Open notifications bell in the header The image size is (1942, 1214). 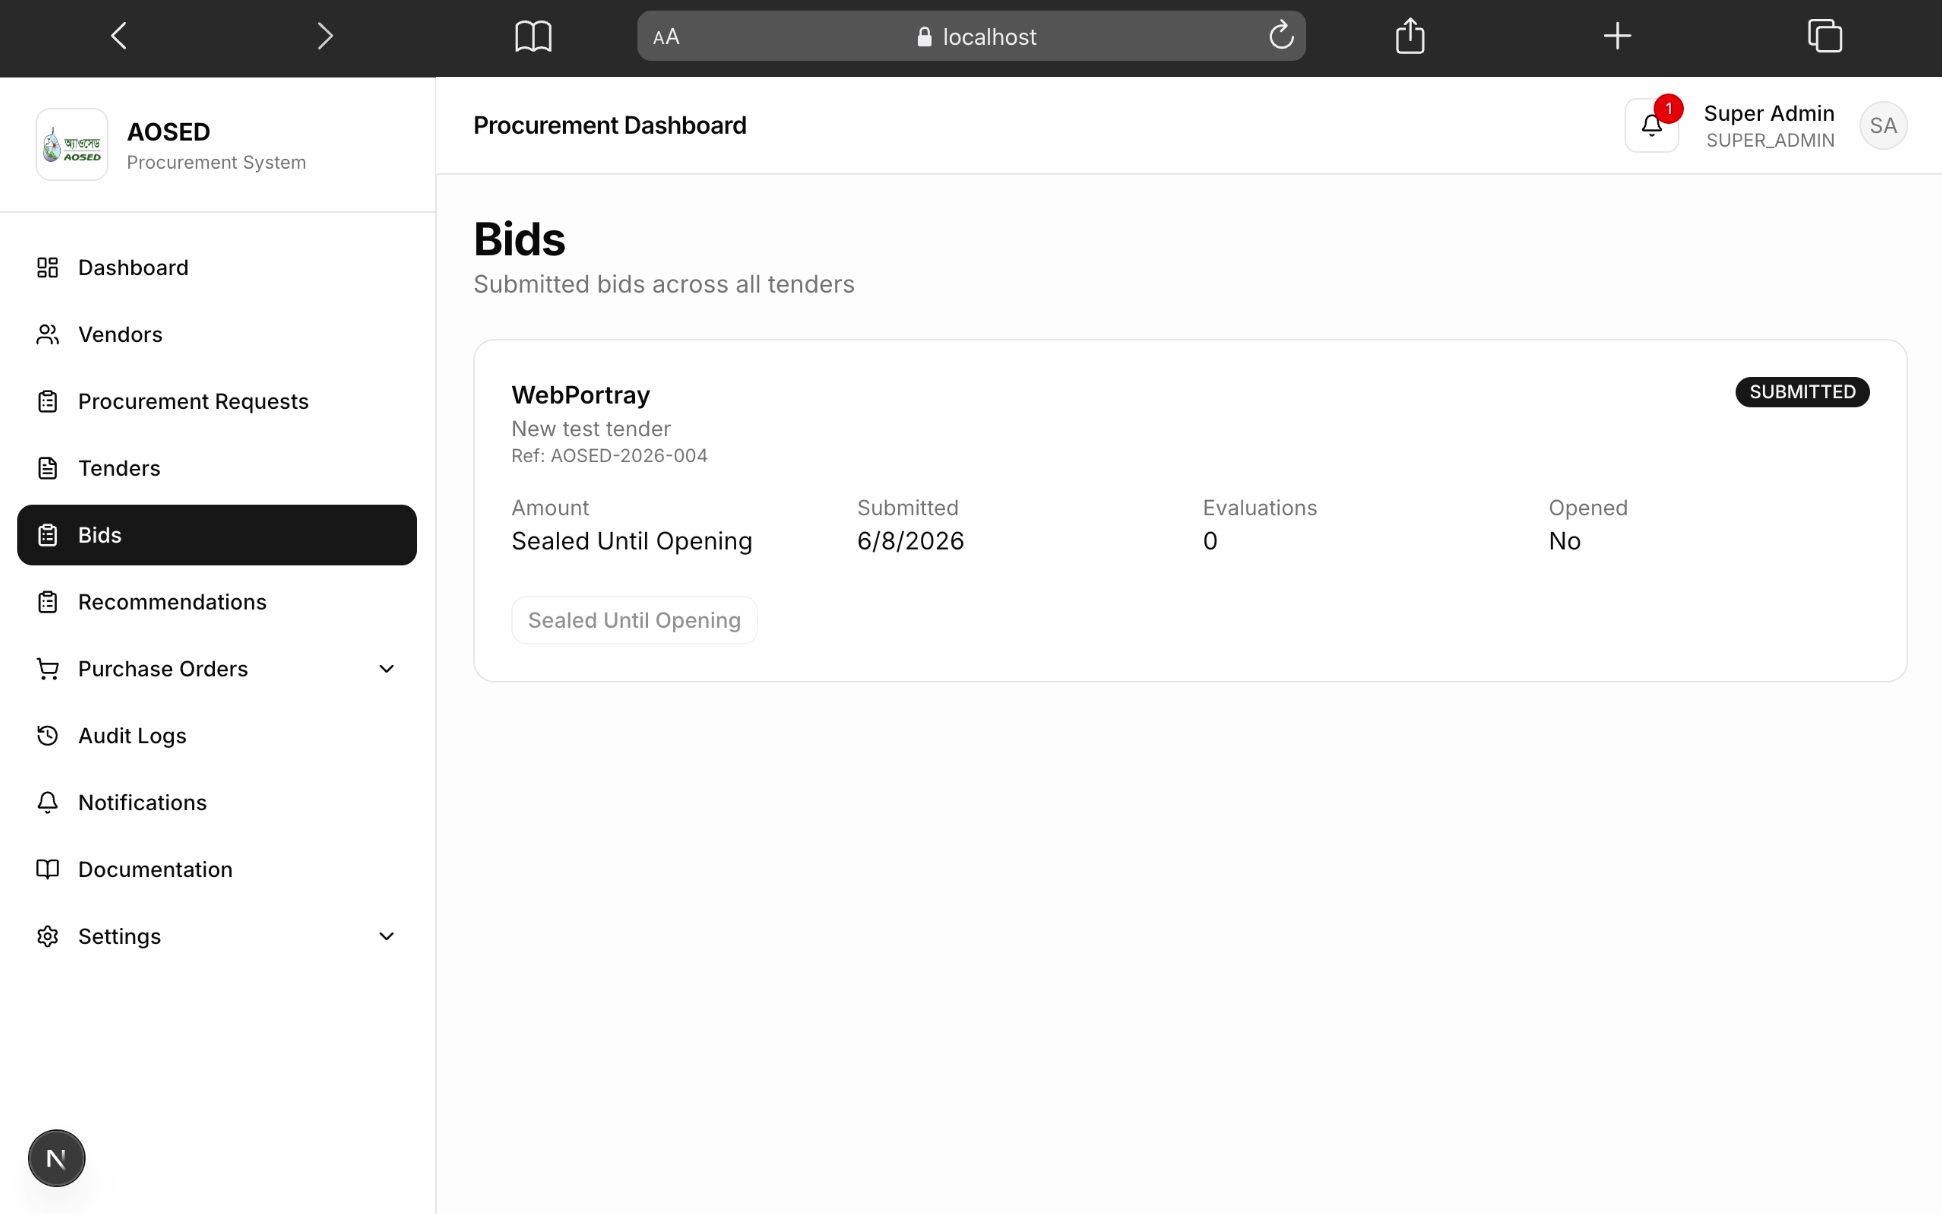1651,126
